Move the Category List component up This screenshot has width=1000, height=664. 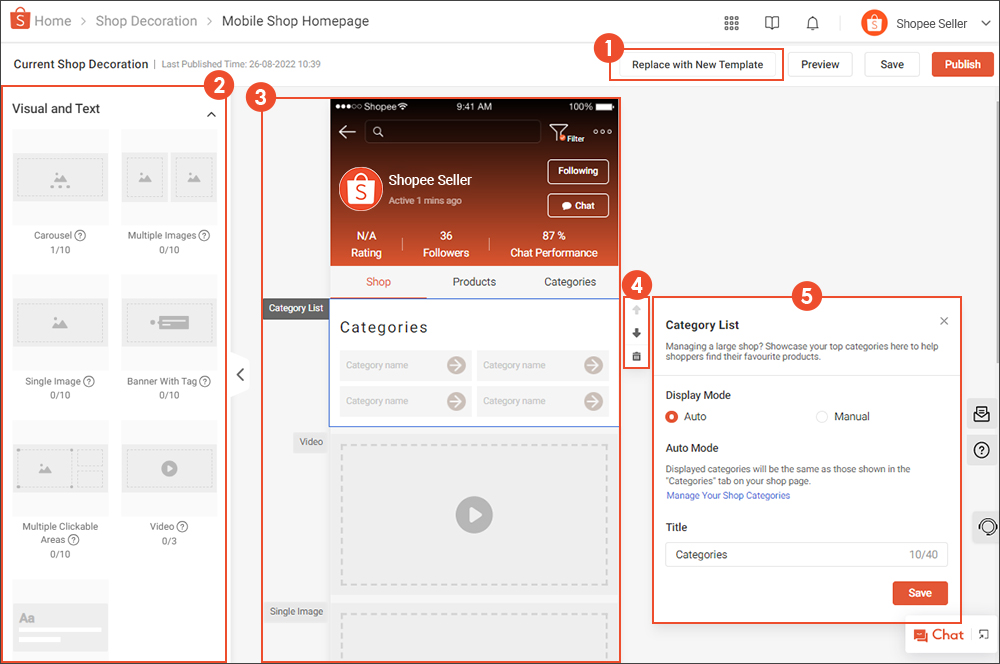tap(637, 309)
